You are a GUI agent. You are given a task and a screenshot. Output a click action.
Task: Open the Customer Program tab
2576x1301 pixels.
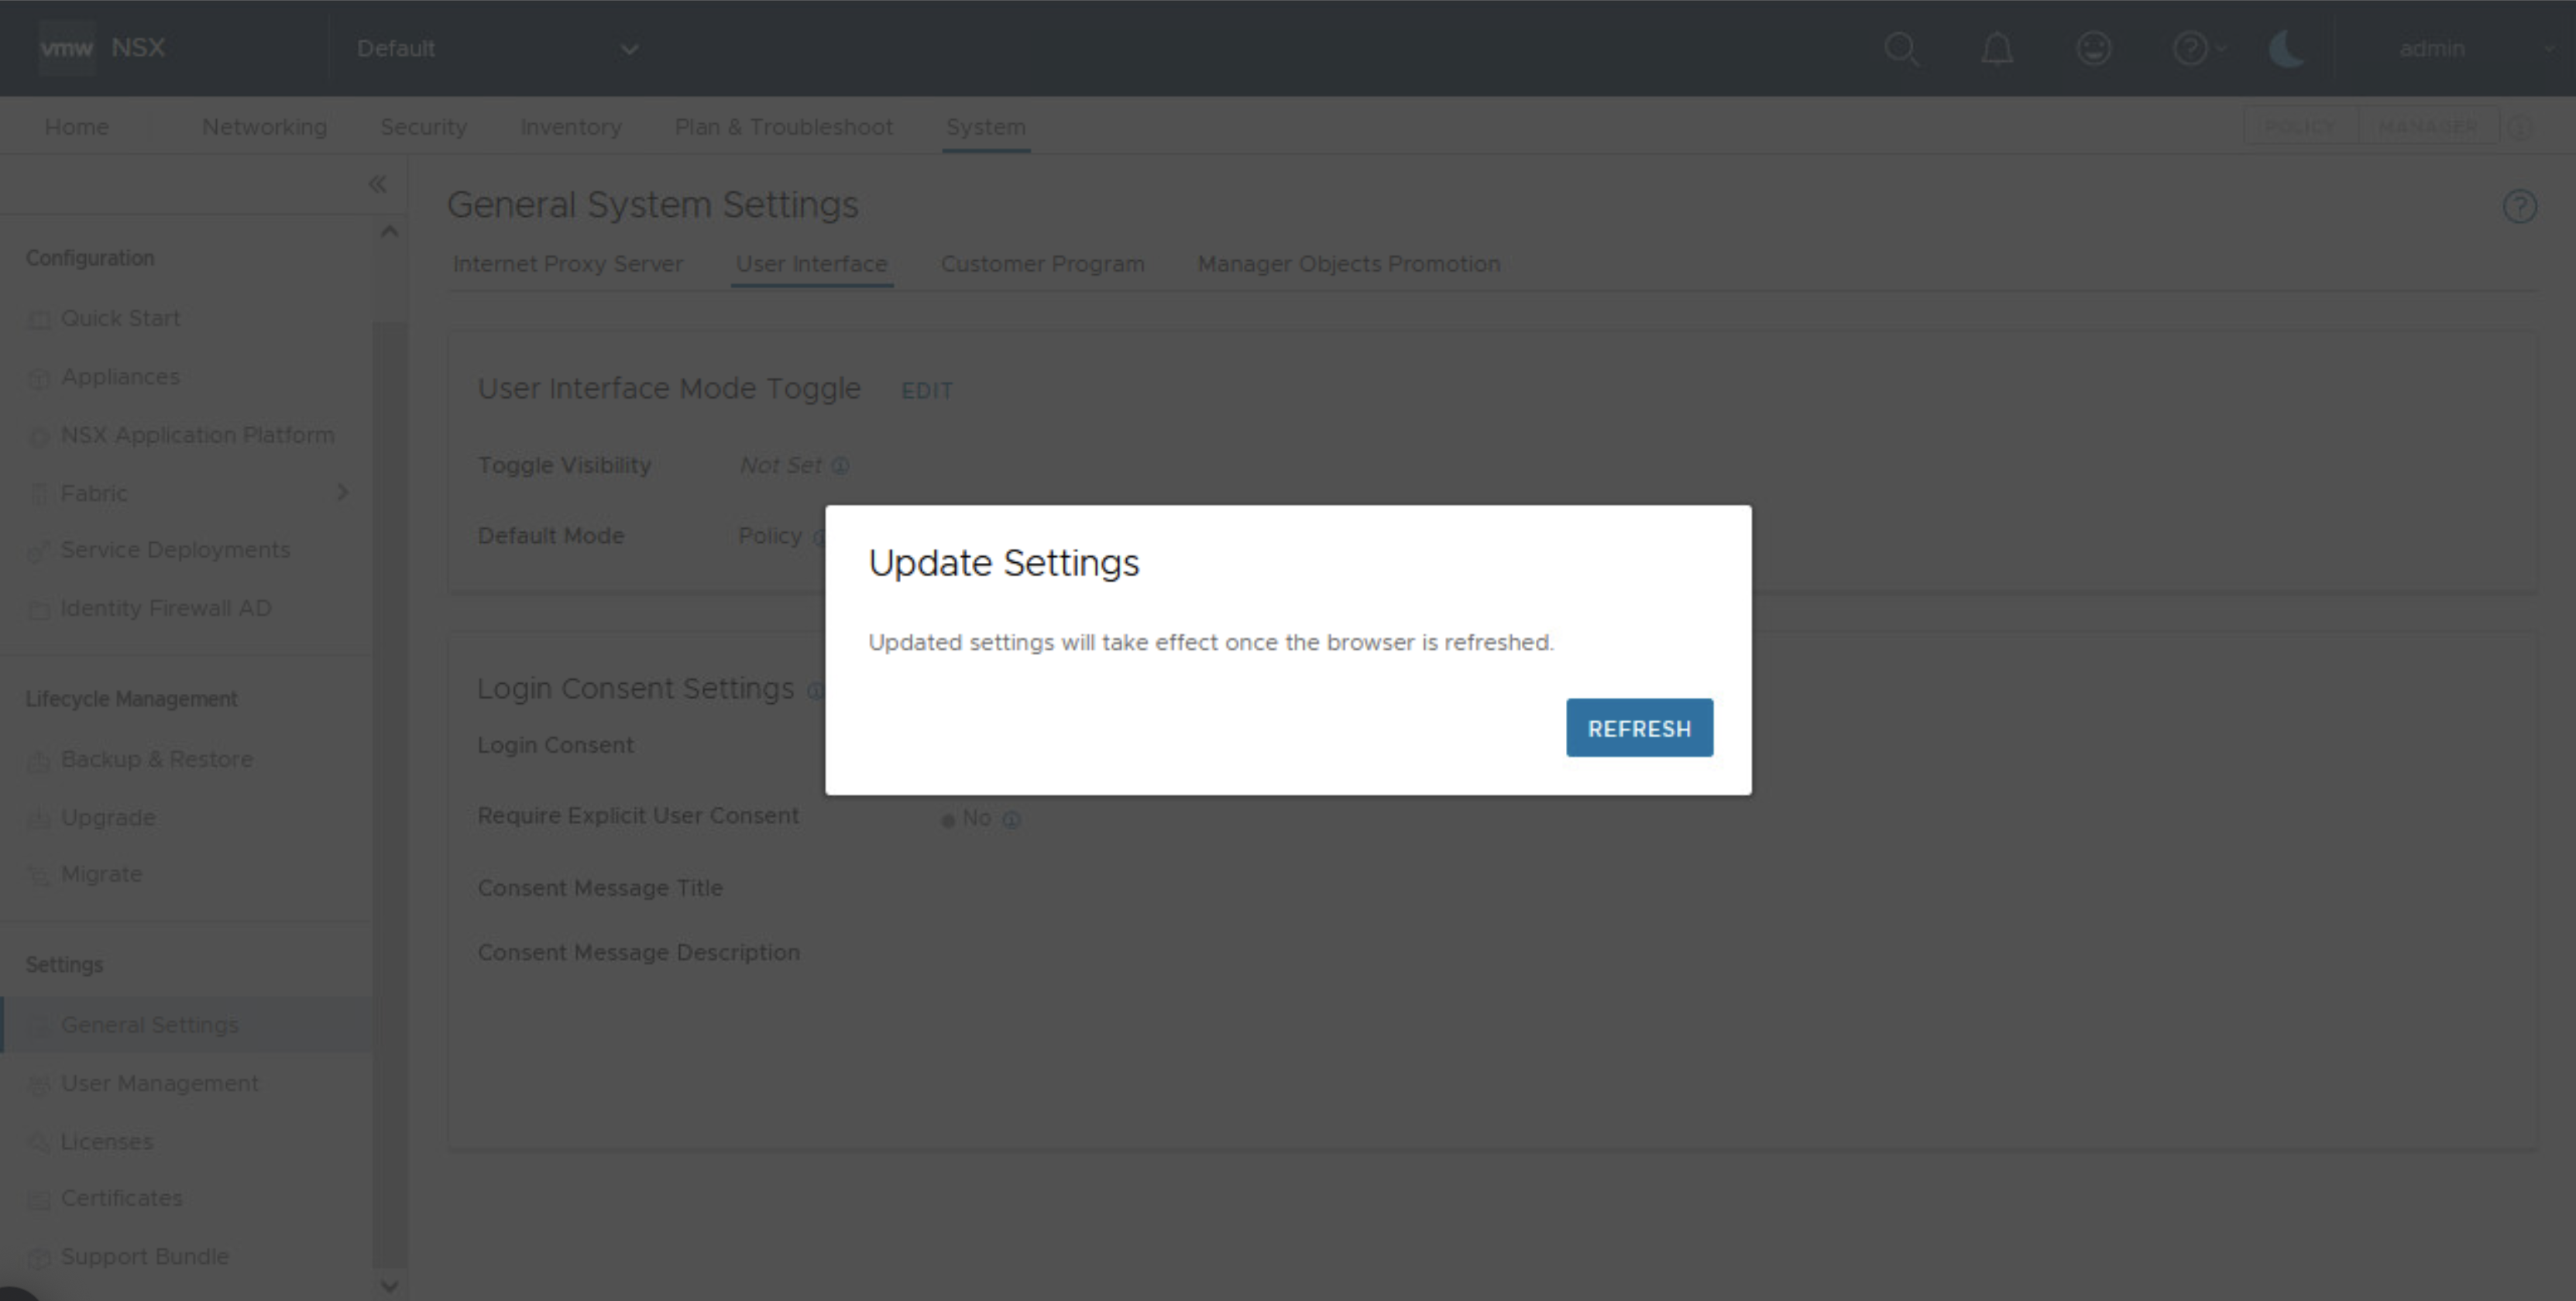pyautogui.click(x=1042, y=264)
